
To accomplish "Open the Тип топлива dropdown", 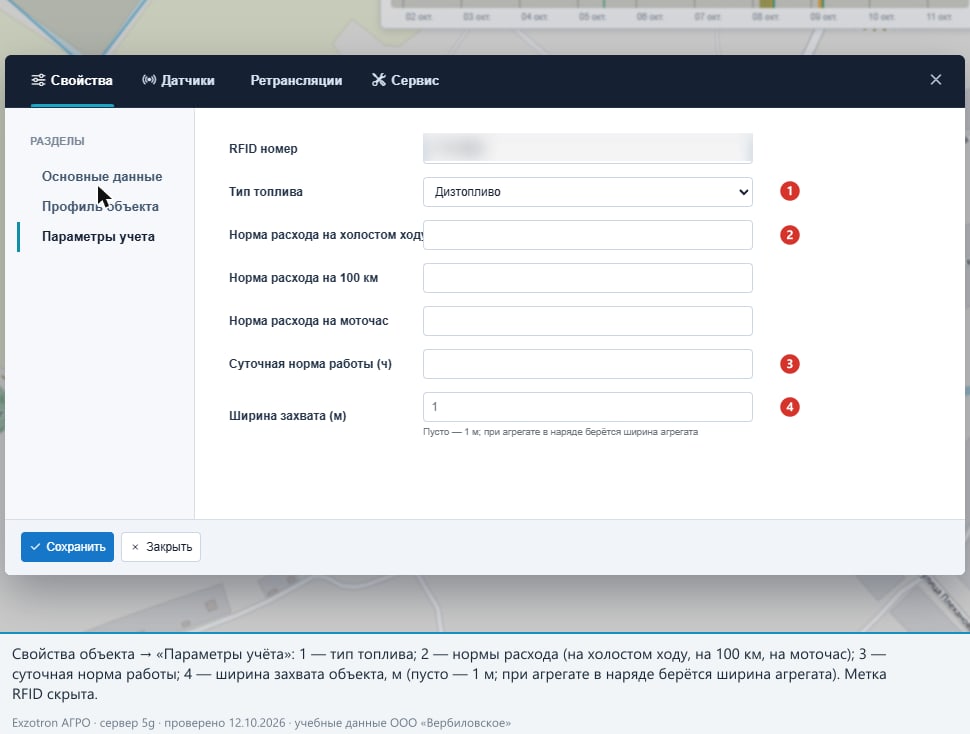I will [588, 192].
